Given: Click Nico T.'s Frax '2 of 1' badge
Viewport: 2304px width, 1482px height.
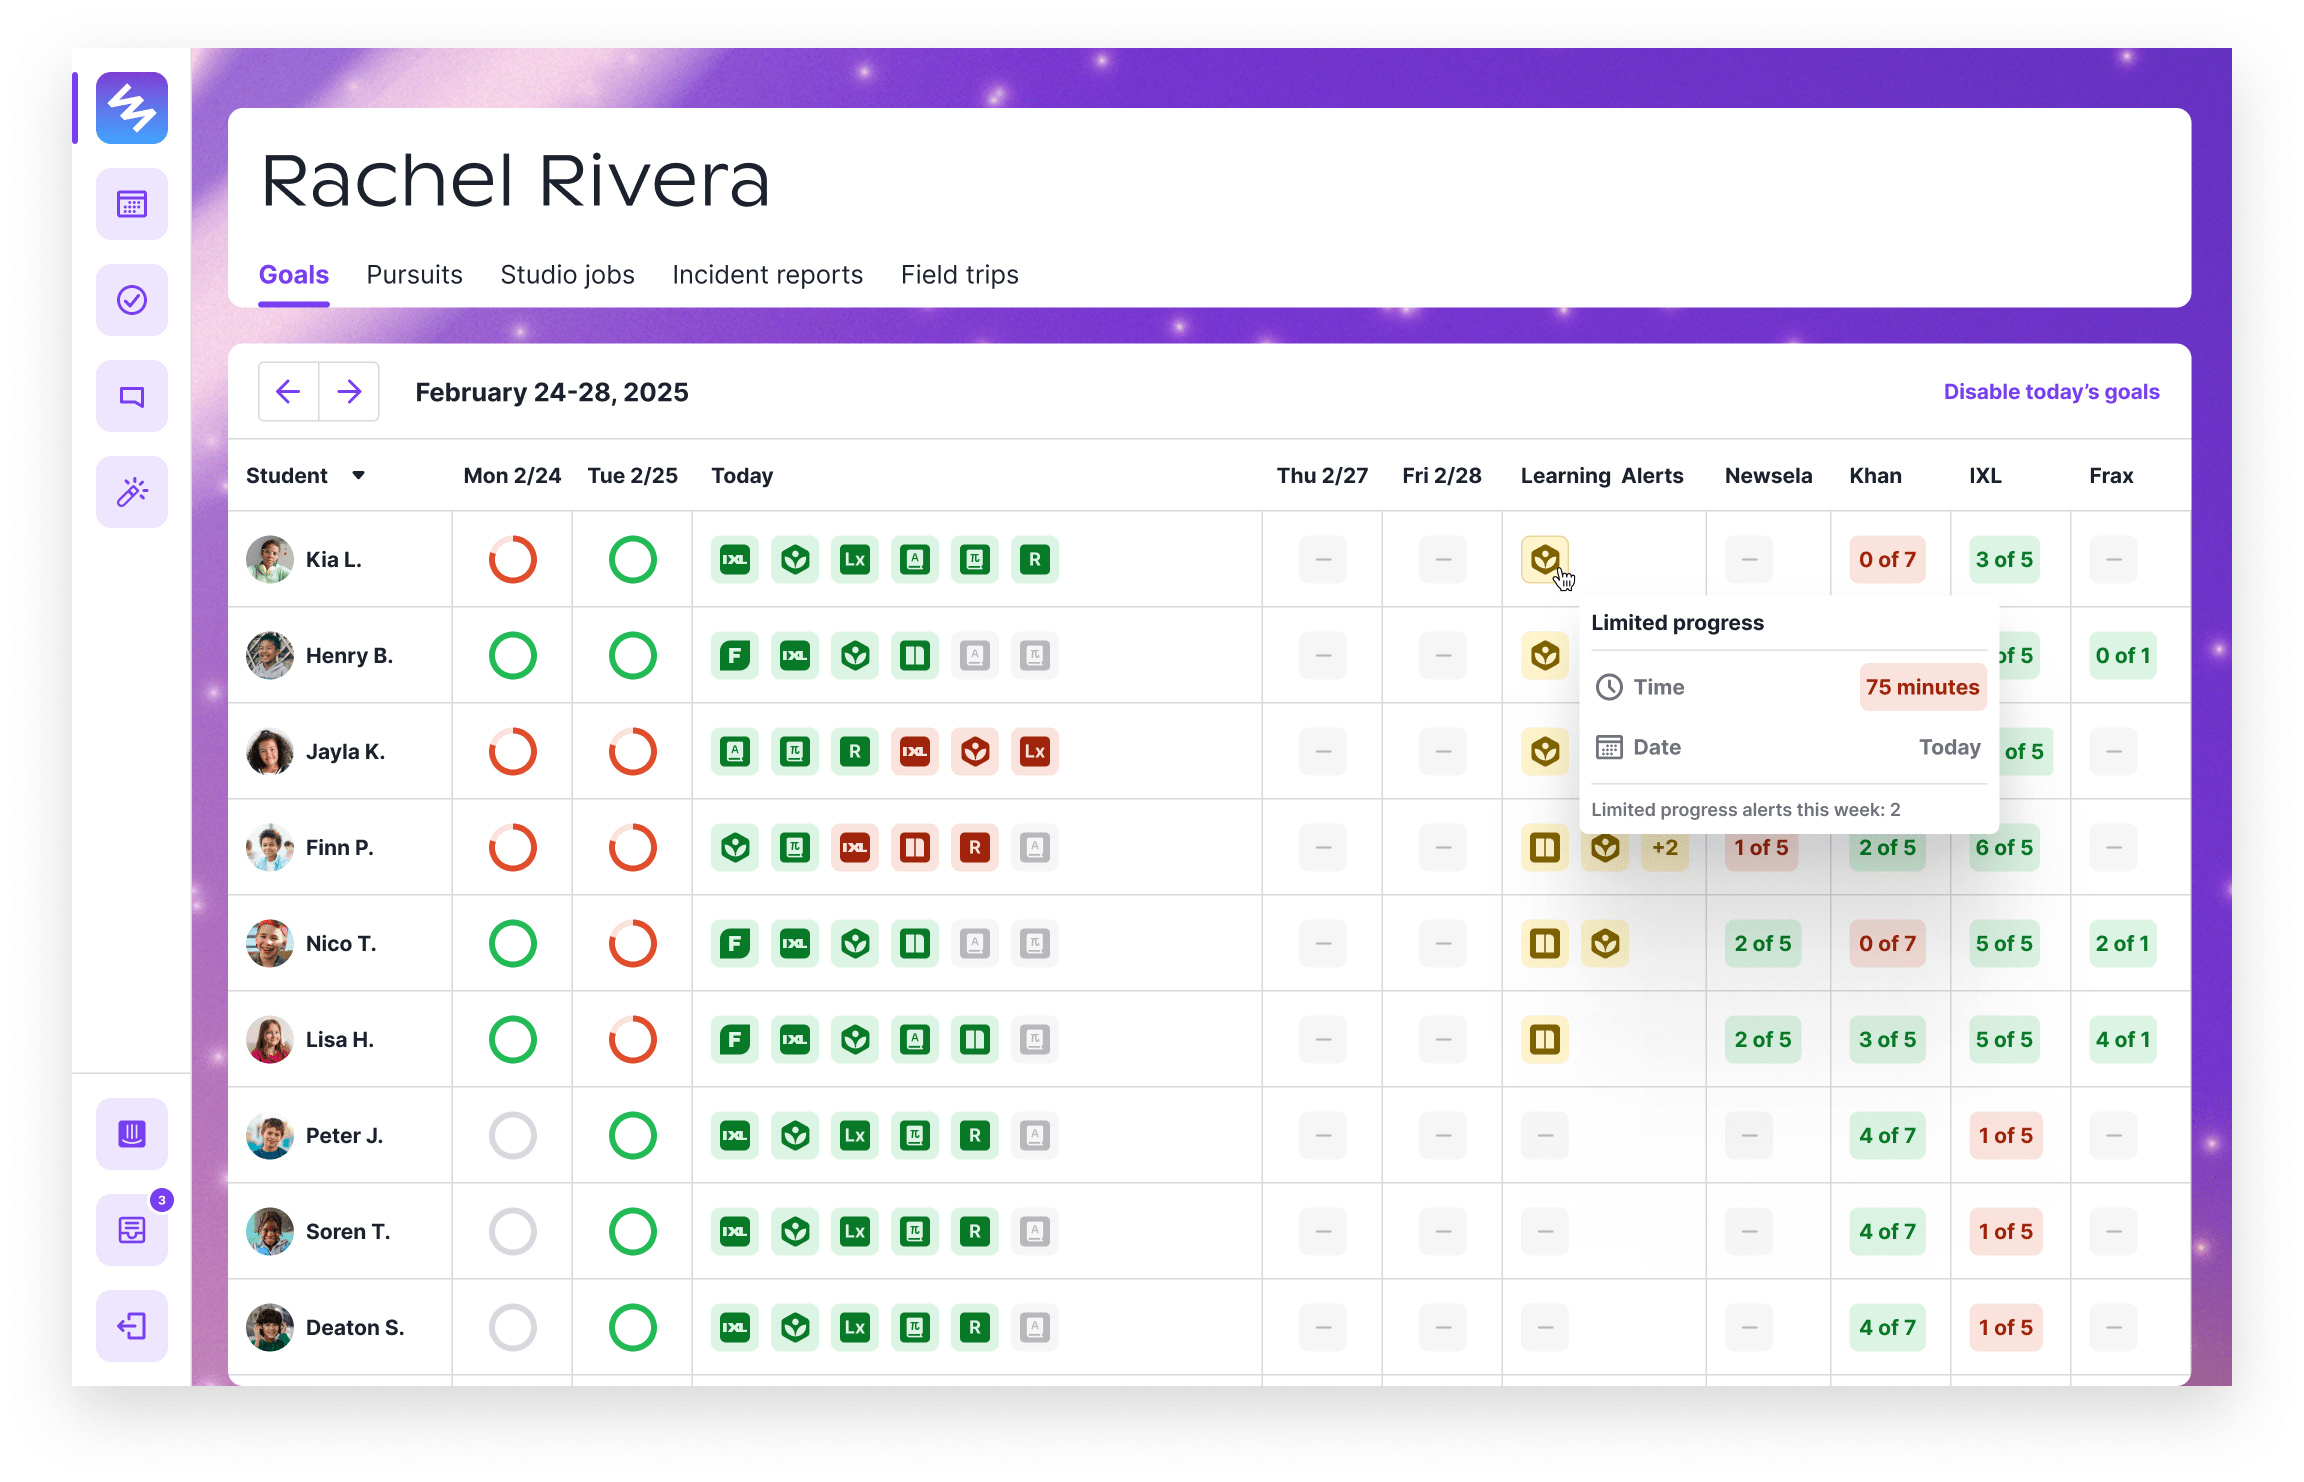Looking at the screenshot, I should pyautogui.click(x=2123, y=944).
